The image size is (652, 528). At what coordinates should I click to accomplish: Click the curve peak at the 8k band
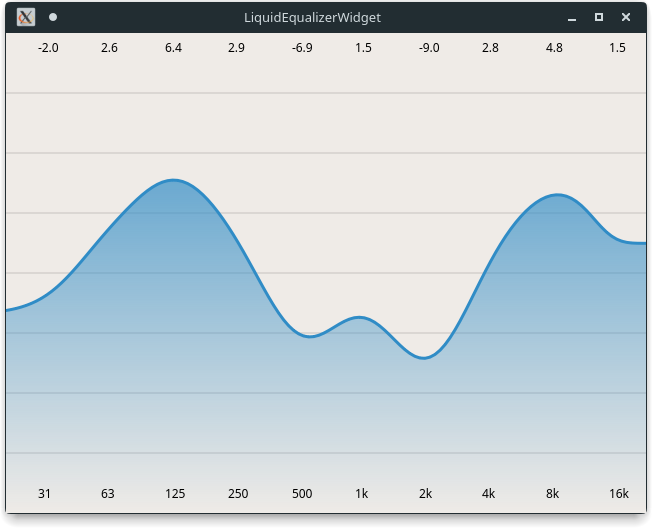click(557, 194)
